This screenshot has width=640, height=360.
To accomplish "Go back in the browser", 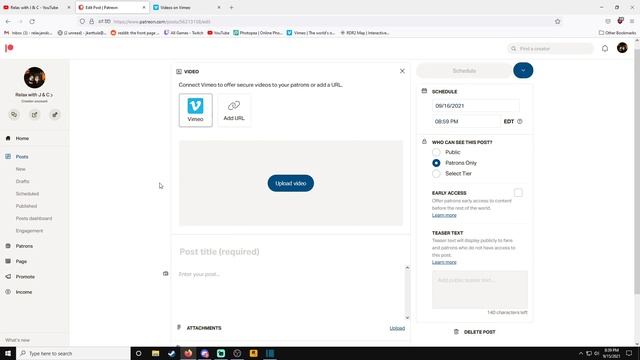I will point(8,21).
